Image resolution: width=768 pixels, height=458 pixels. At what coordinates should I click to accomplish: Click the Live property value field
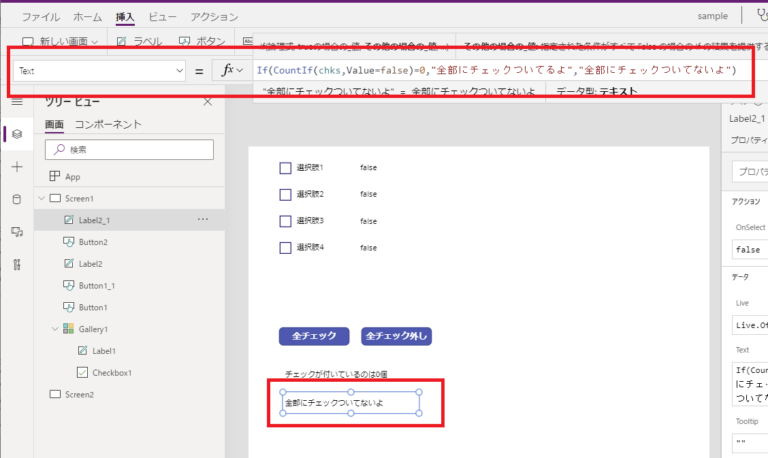point(750,325)
